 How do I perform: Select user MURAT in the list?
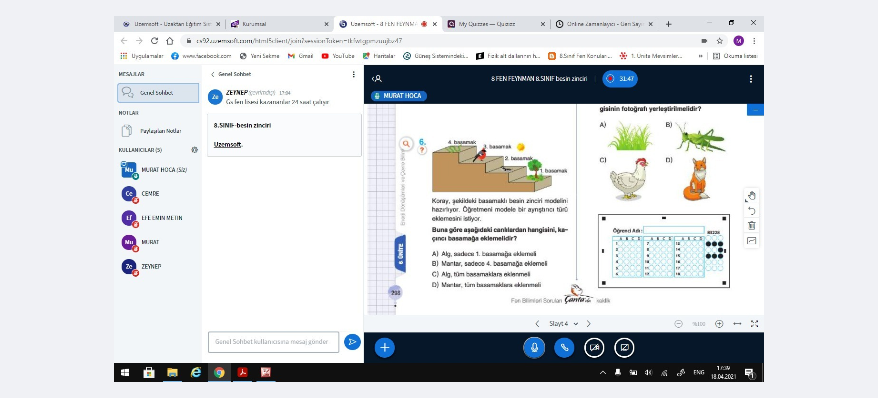coord(158,242)
